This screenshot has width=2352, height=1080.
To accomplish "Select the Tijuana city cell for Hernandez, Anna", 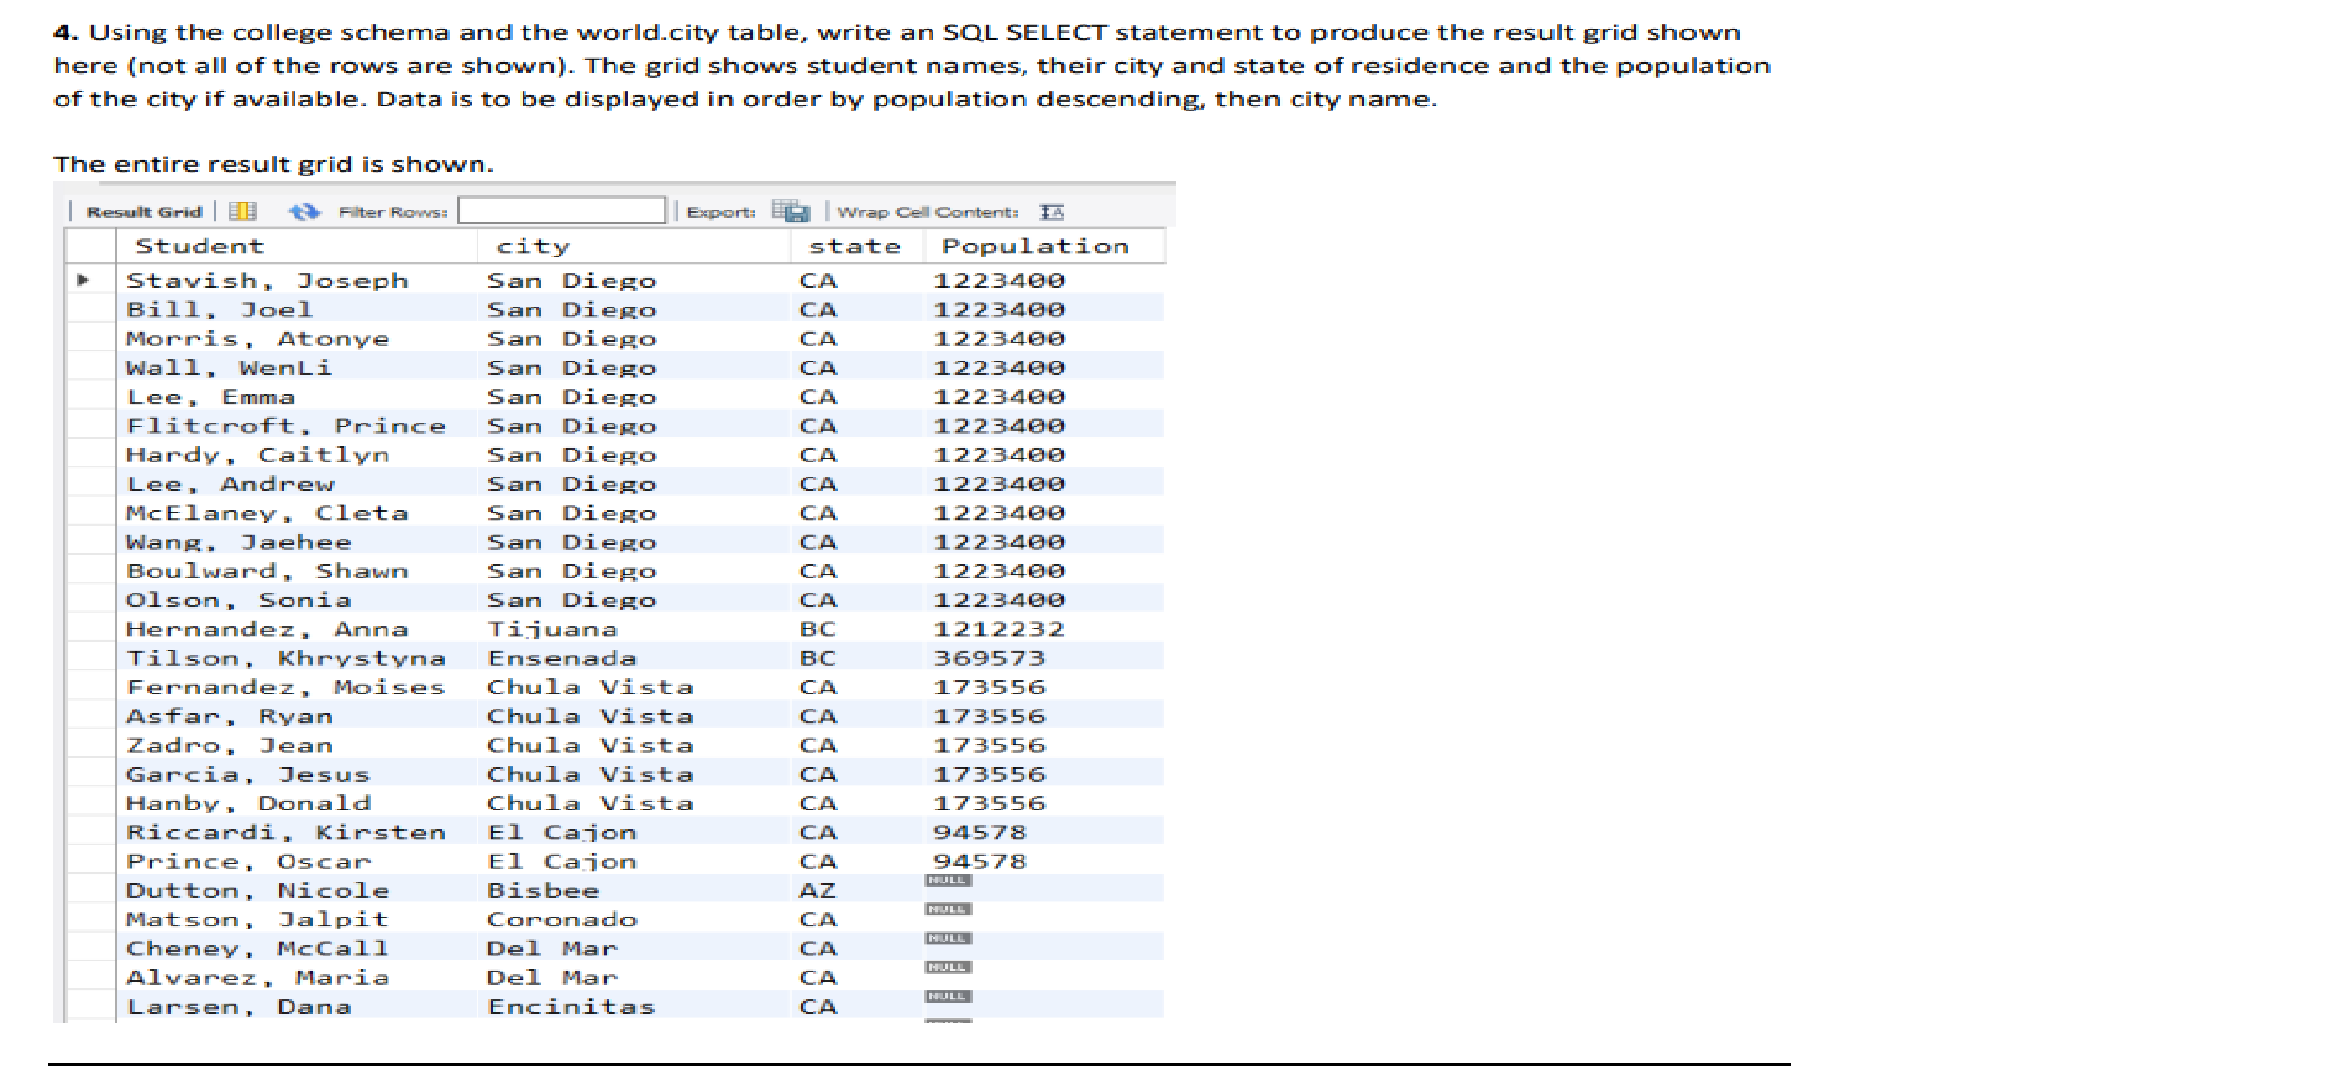I will coord(554,628).
